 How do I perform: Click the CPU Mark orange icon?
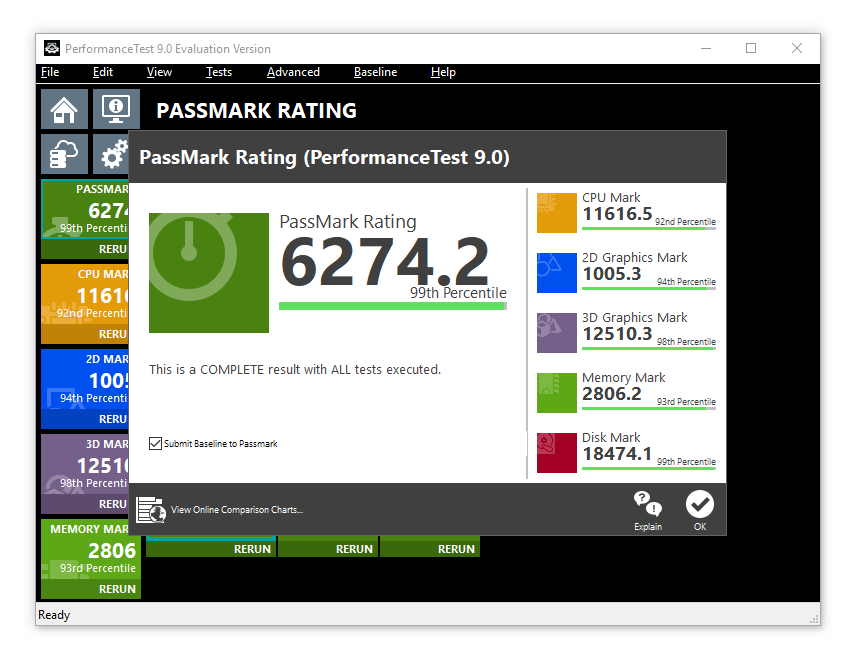click(557, 213)
